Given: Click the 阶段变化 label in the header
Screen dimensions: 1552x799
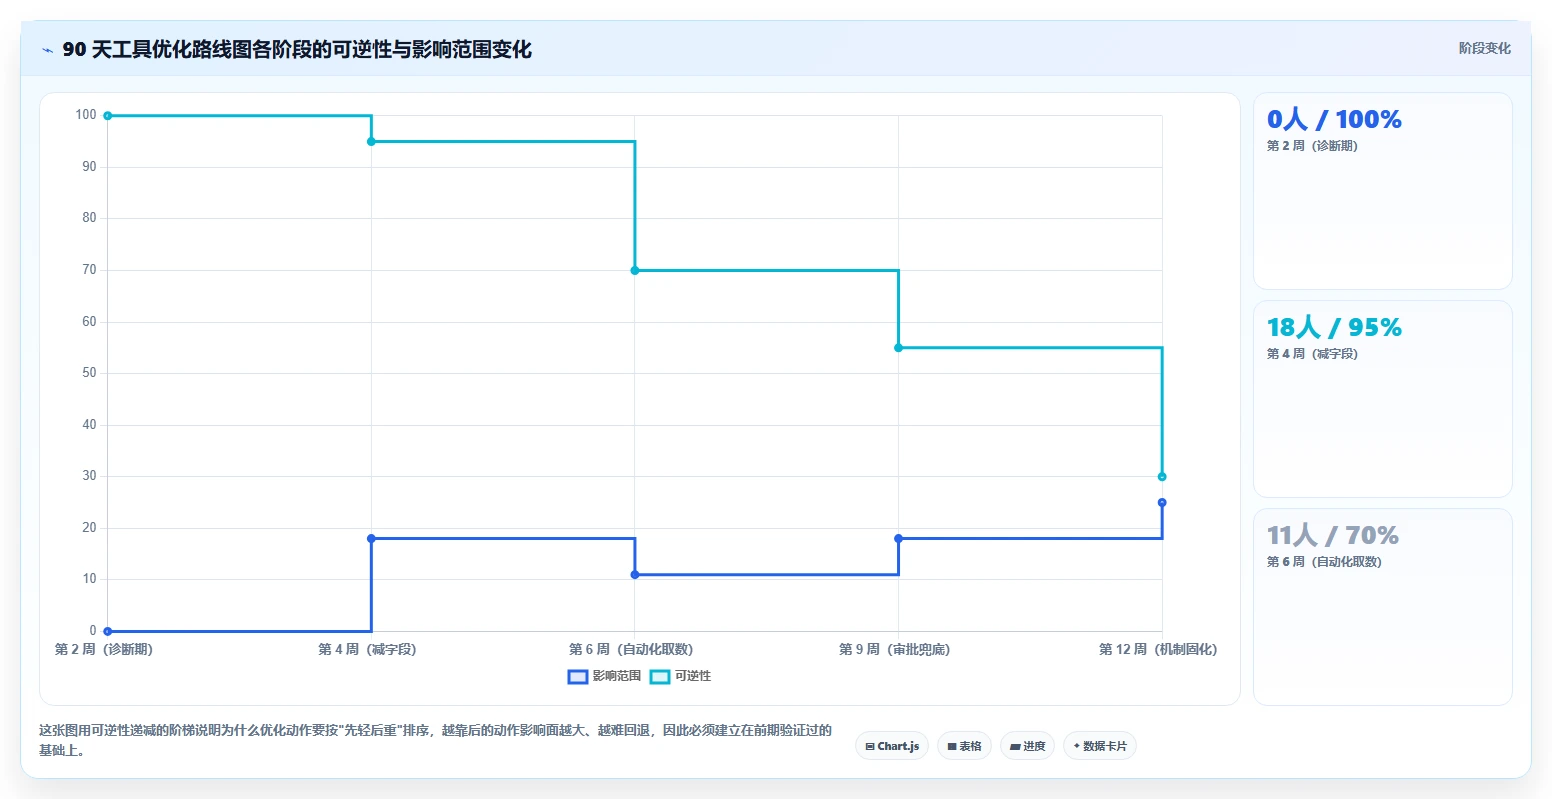Looking at the screenshot, I should 1484,48.
